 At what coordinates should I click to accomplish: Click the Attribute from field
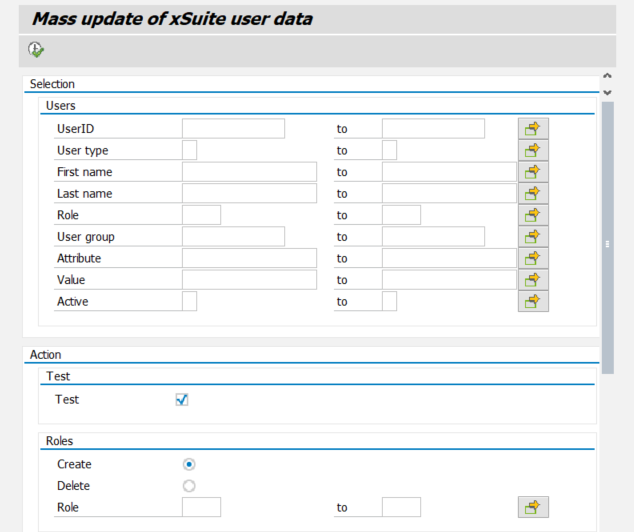pos(249,258)
